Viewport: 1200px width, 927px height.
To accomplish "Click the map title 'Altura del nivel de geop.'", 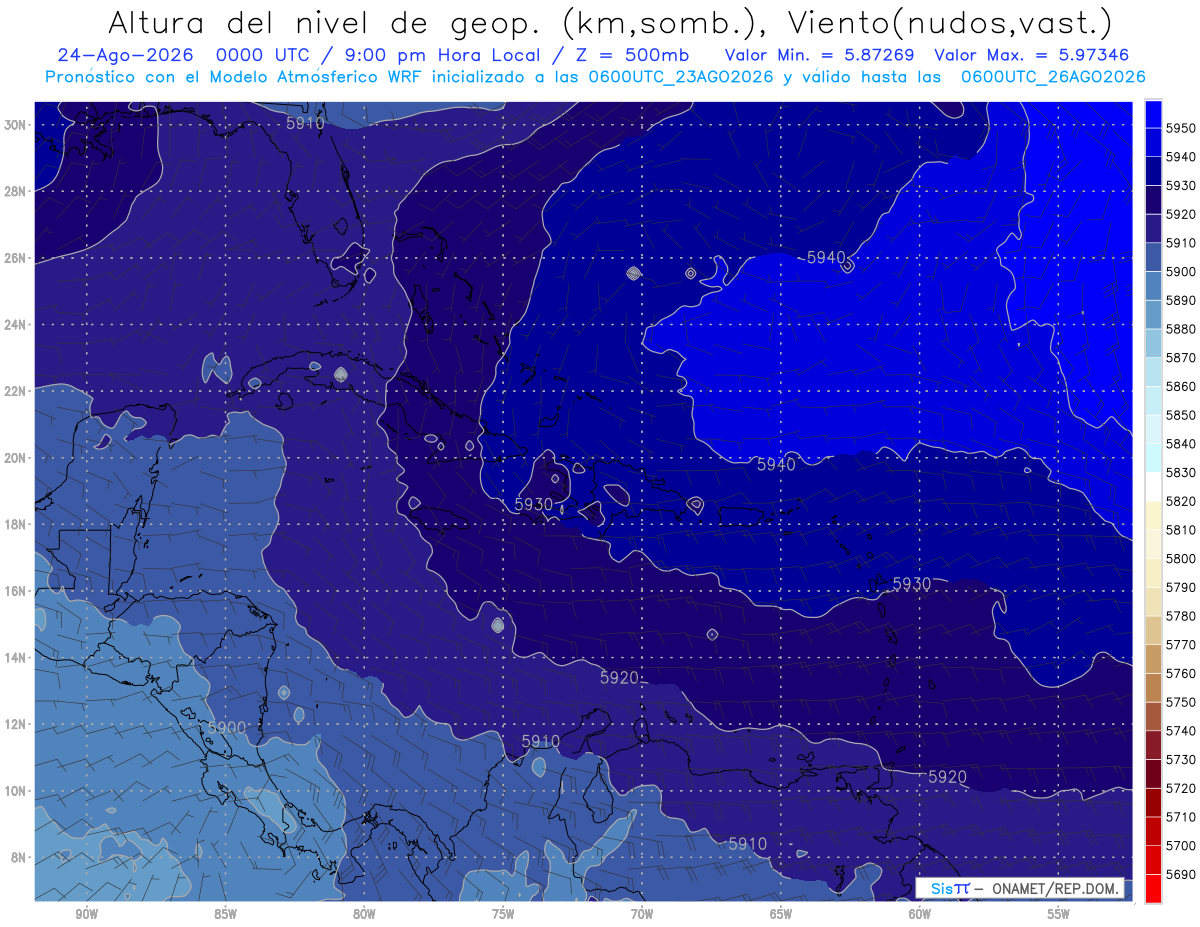I will [324, 22].
